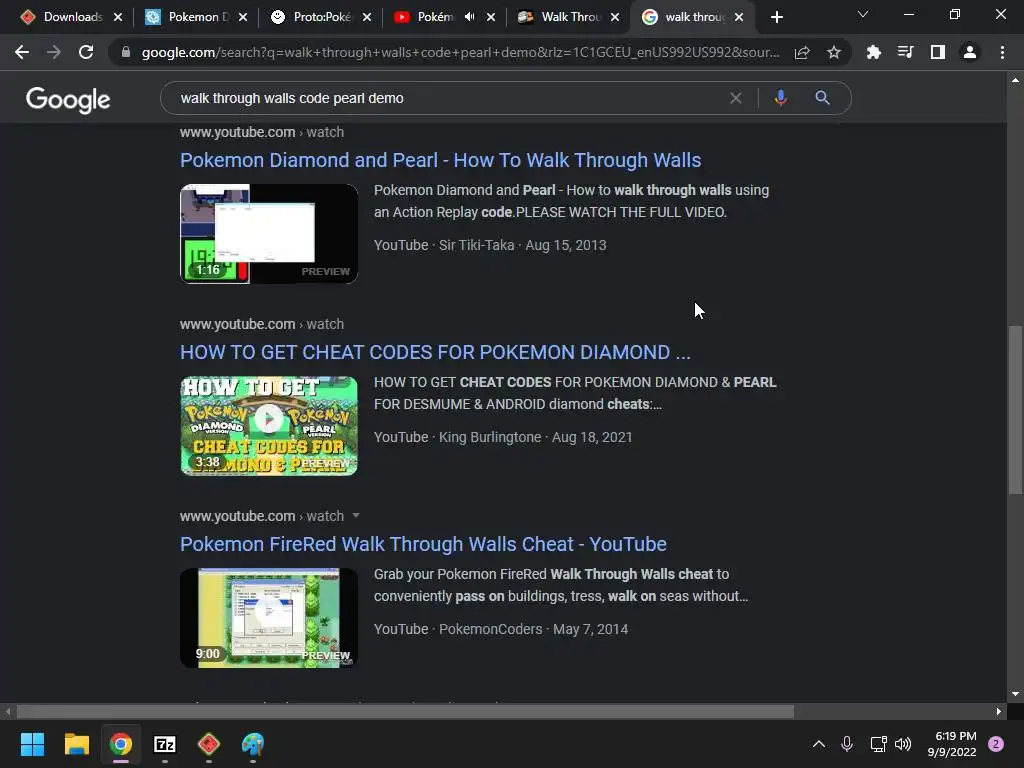The height and width of the screenshot is (768, 1024).
Task: Open File Explorer from the taskbar
Action: click(76, 744)
